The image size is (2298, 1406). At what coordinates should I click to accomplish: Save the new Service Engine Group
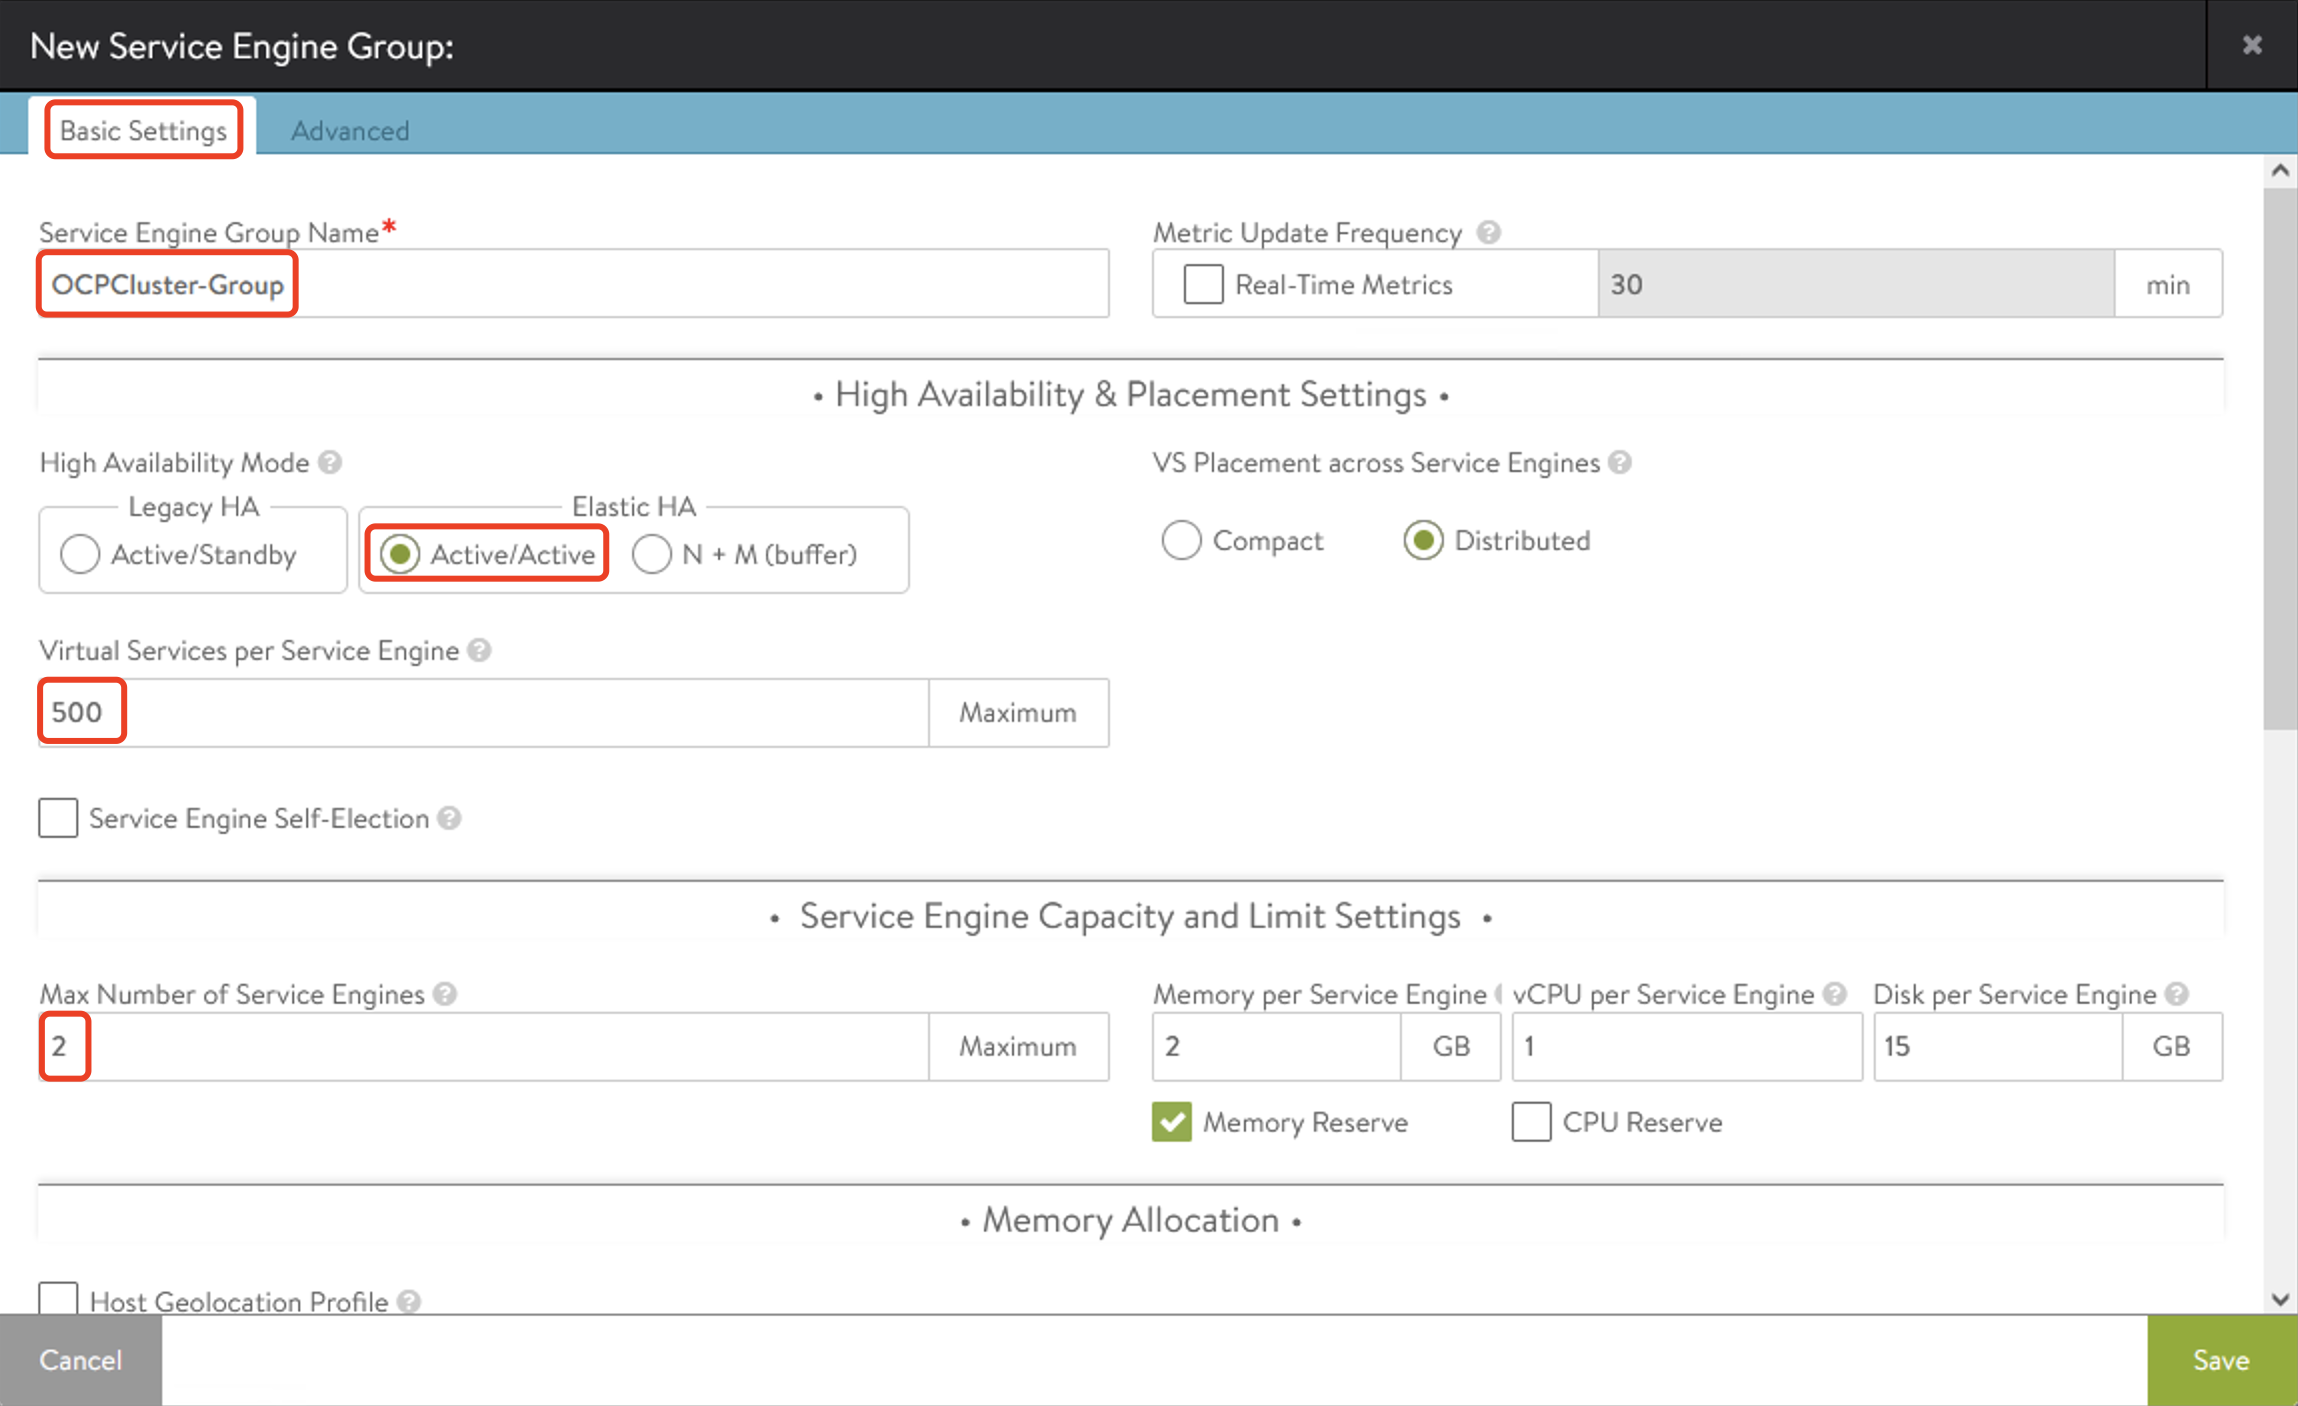click(x=2221, y=1360)
